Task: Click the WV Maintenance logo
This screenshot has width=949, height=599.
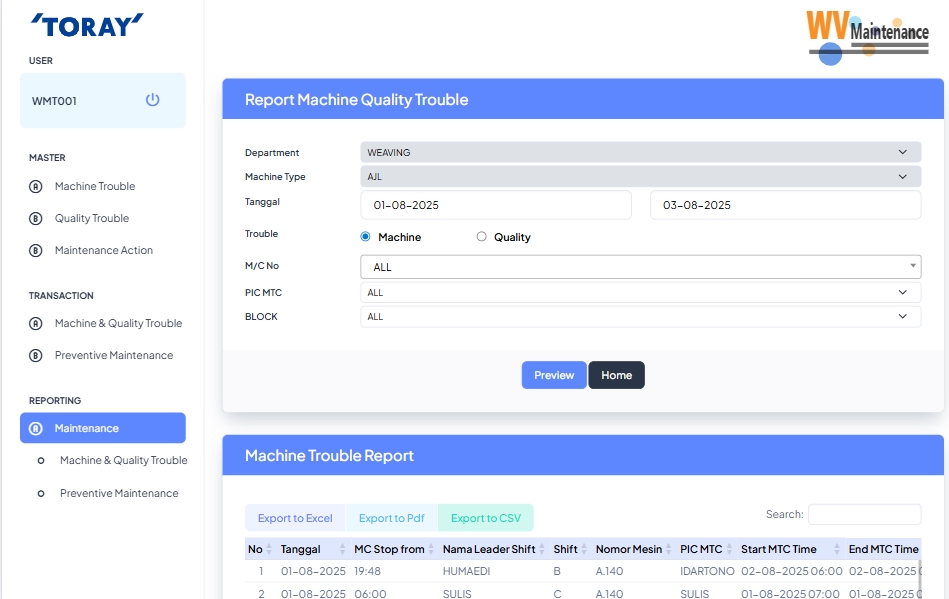Action: pos(867,35)
